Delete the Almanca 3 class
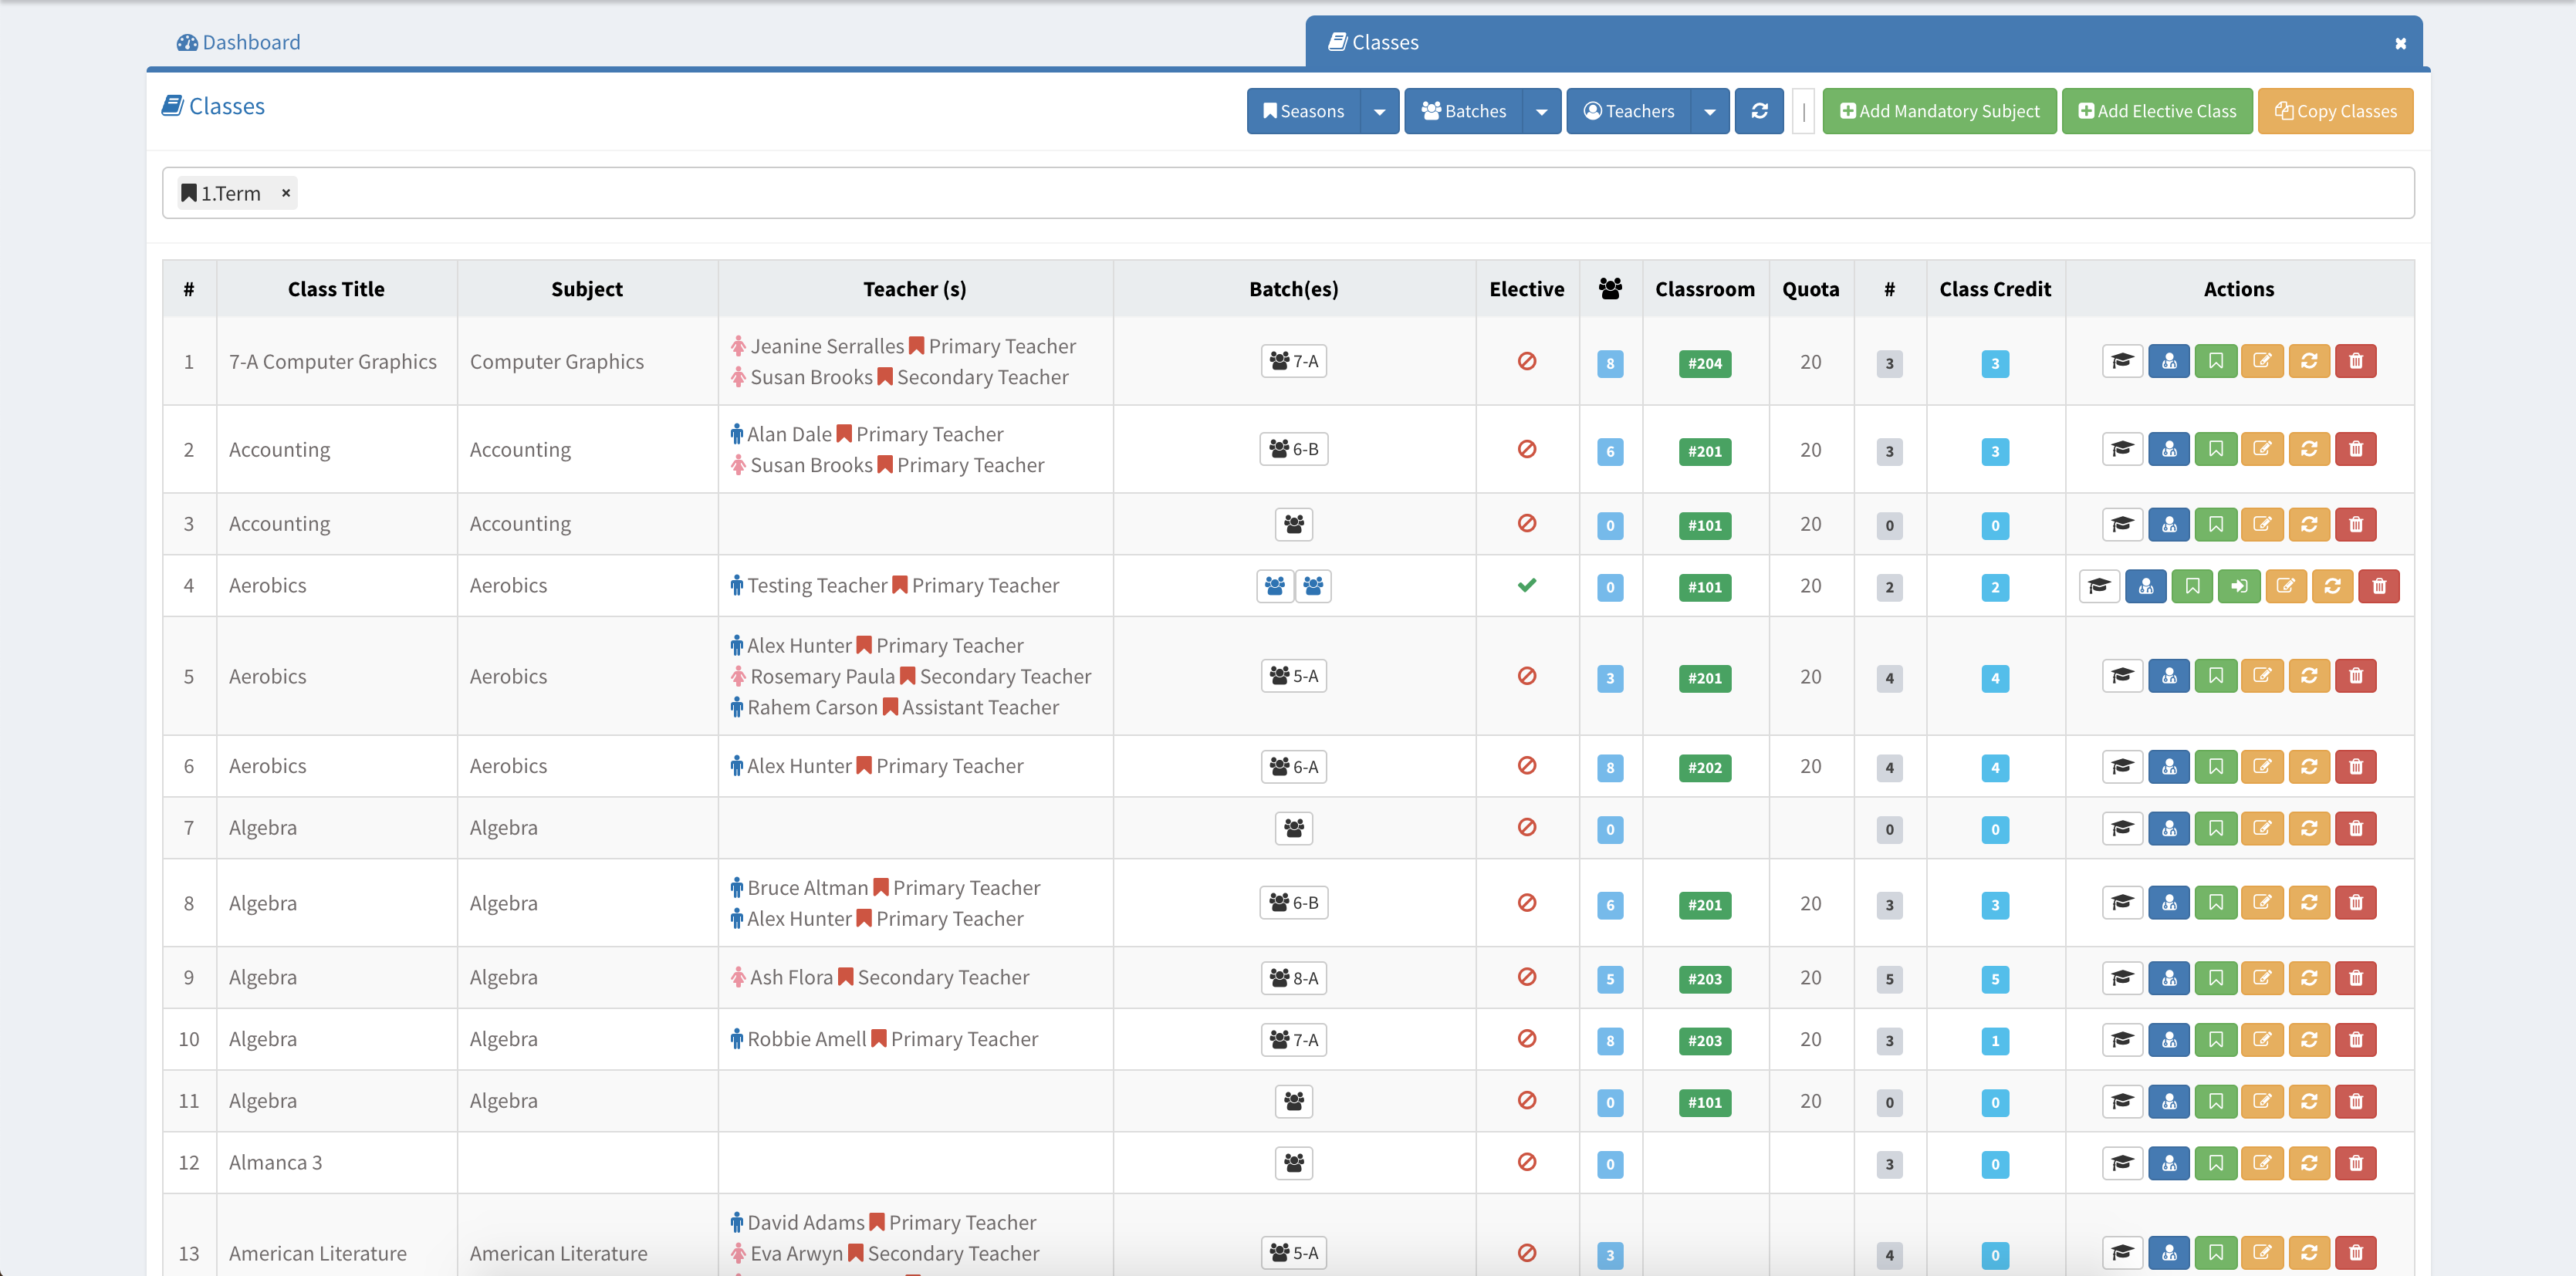 point(2356,1163)
